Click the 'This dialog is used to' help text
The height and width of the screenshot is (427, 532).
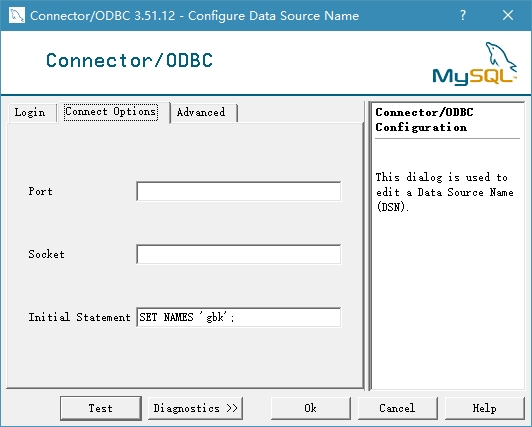click(442, 177)
